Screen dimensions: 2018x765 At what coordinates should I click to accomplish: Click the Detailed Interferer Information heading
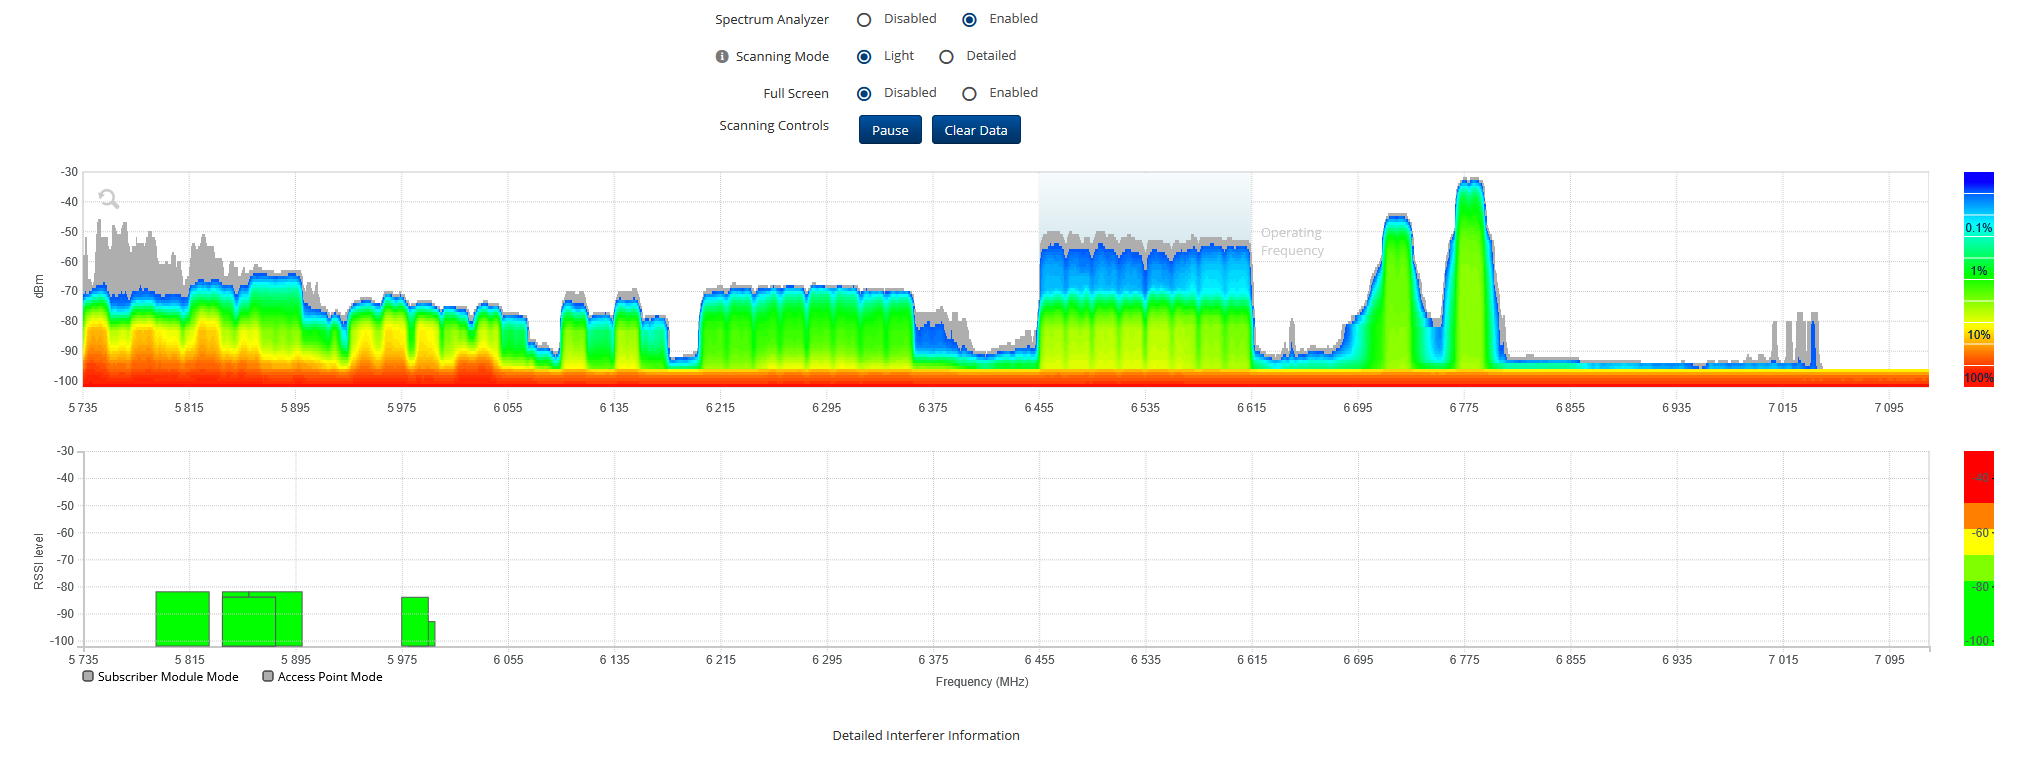tap(925, 736)
